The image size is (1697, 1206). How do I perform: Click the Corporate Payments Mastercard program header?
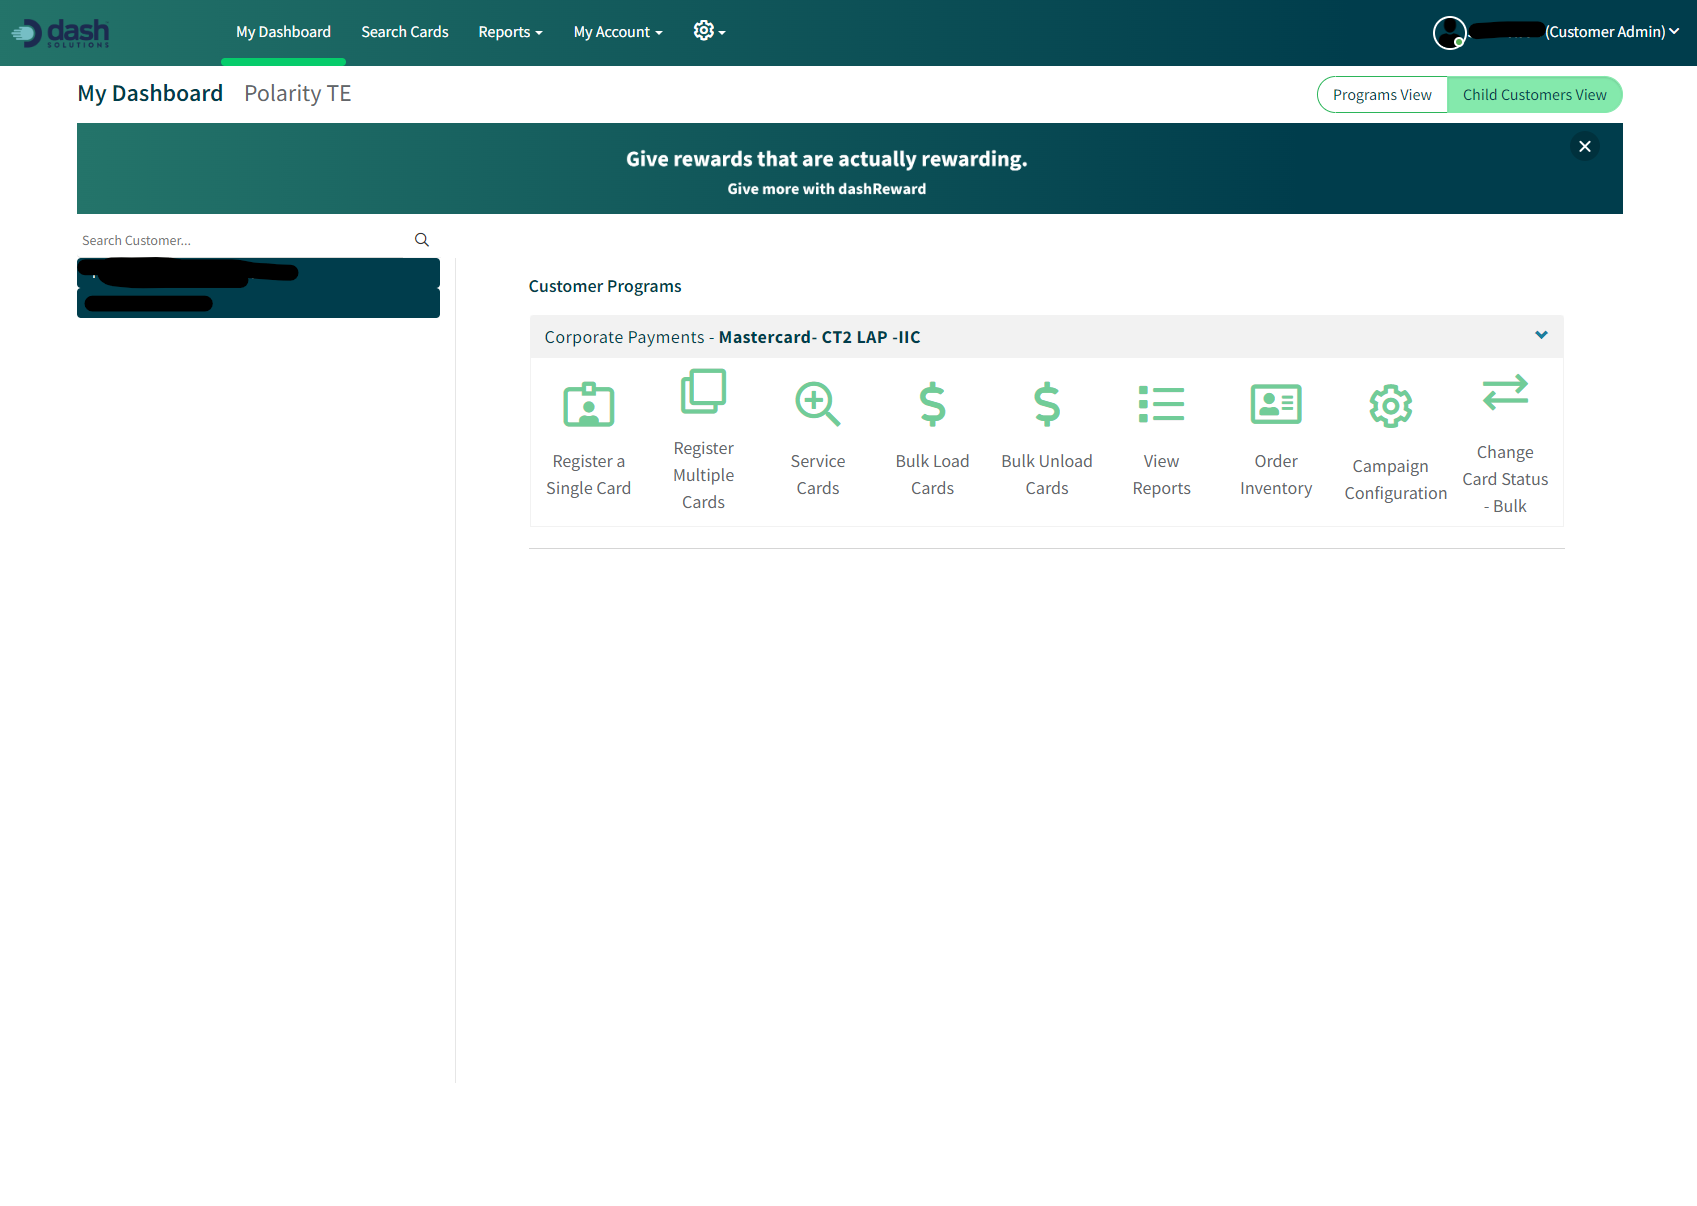point(1046,337)
